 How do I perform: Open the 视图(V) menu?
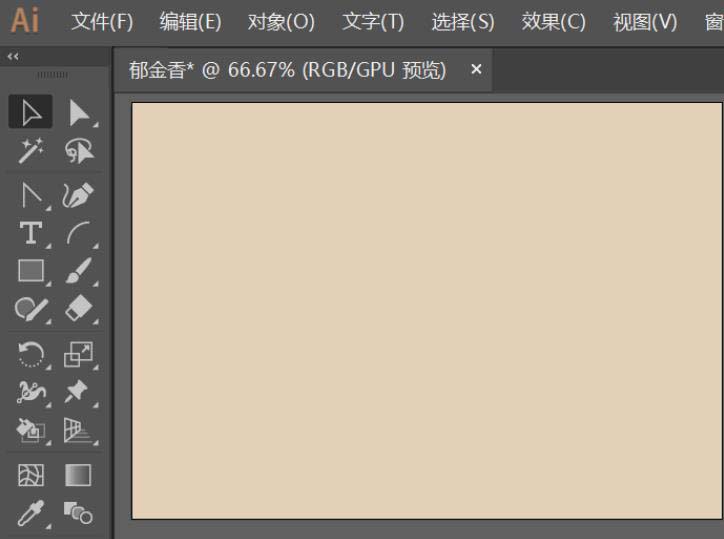tap(645, 22)
